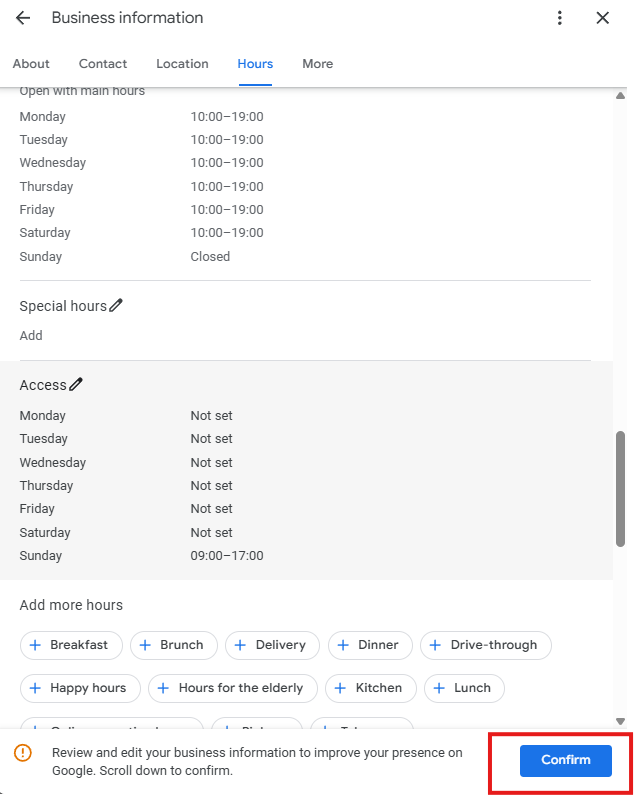This screenshot has height=795, width=634.
Task: Click Sunday's Closed main hours
Action: pyautogui.click(x=210, y=257)
